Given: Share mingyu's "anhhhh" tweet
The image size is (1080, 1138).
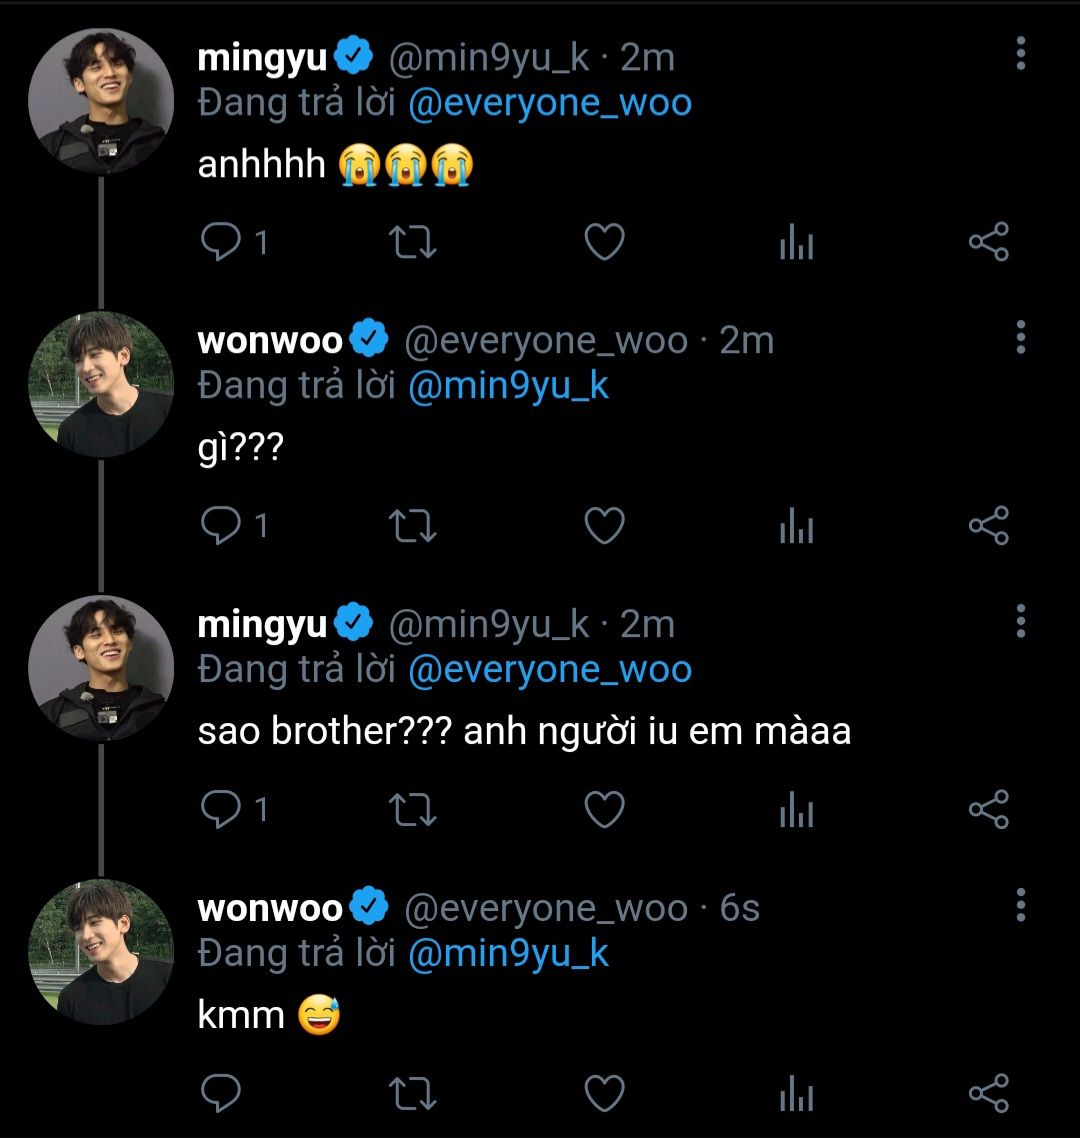Looking at the screenshot, I should click(988, 242).
